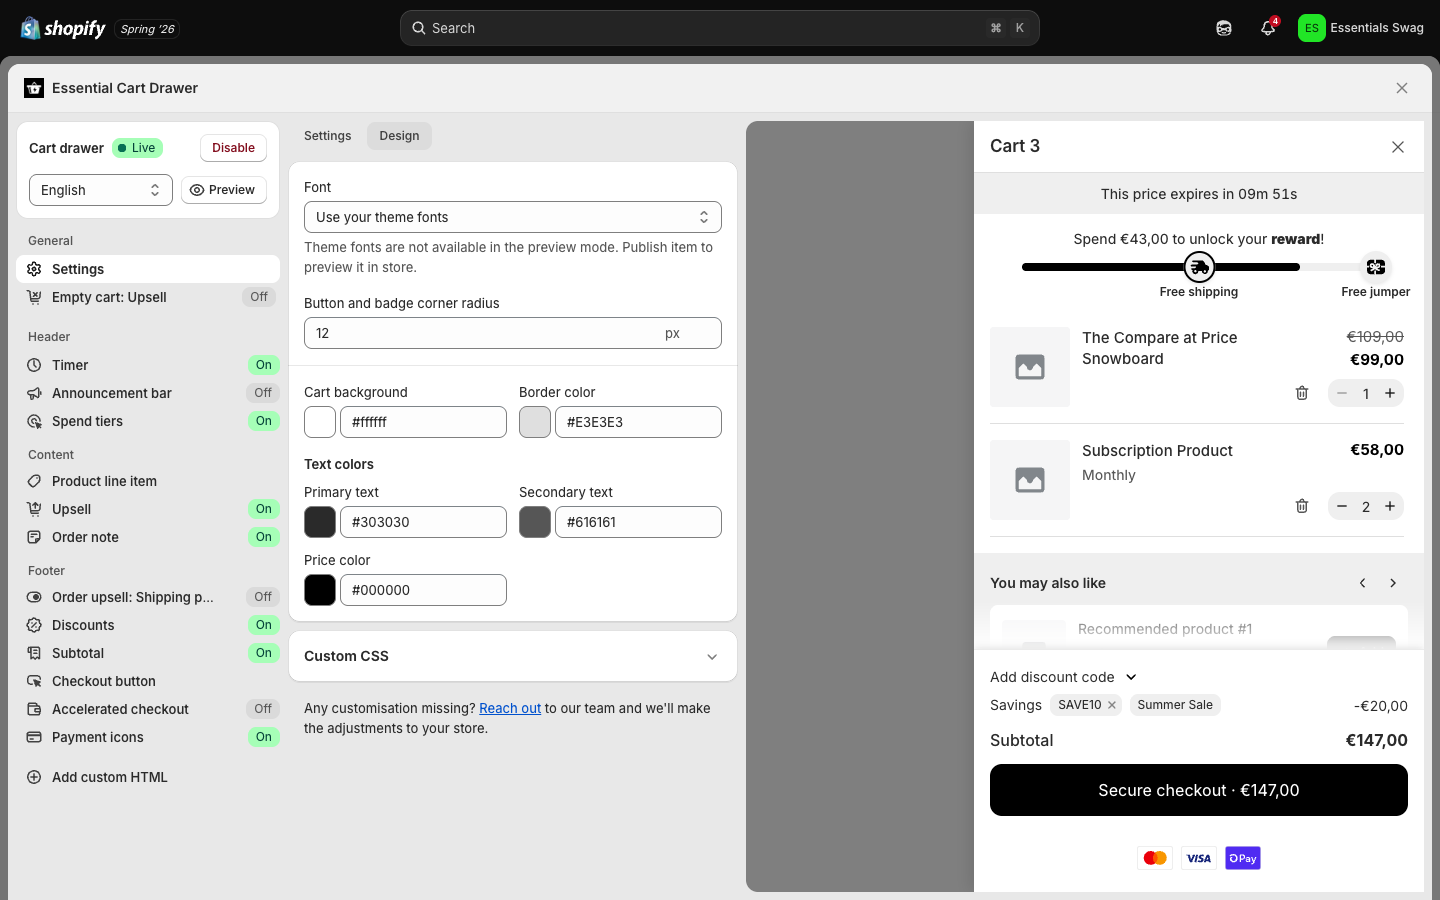
Task: Open the Cart background color swatch
Action: (320, 422)
